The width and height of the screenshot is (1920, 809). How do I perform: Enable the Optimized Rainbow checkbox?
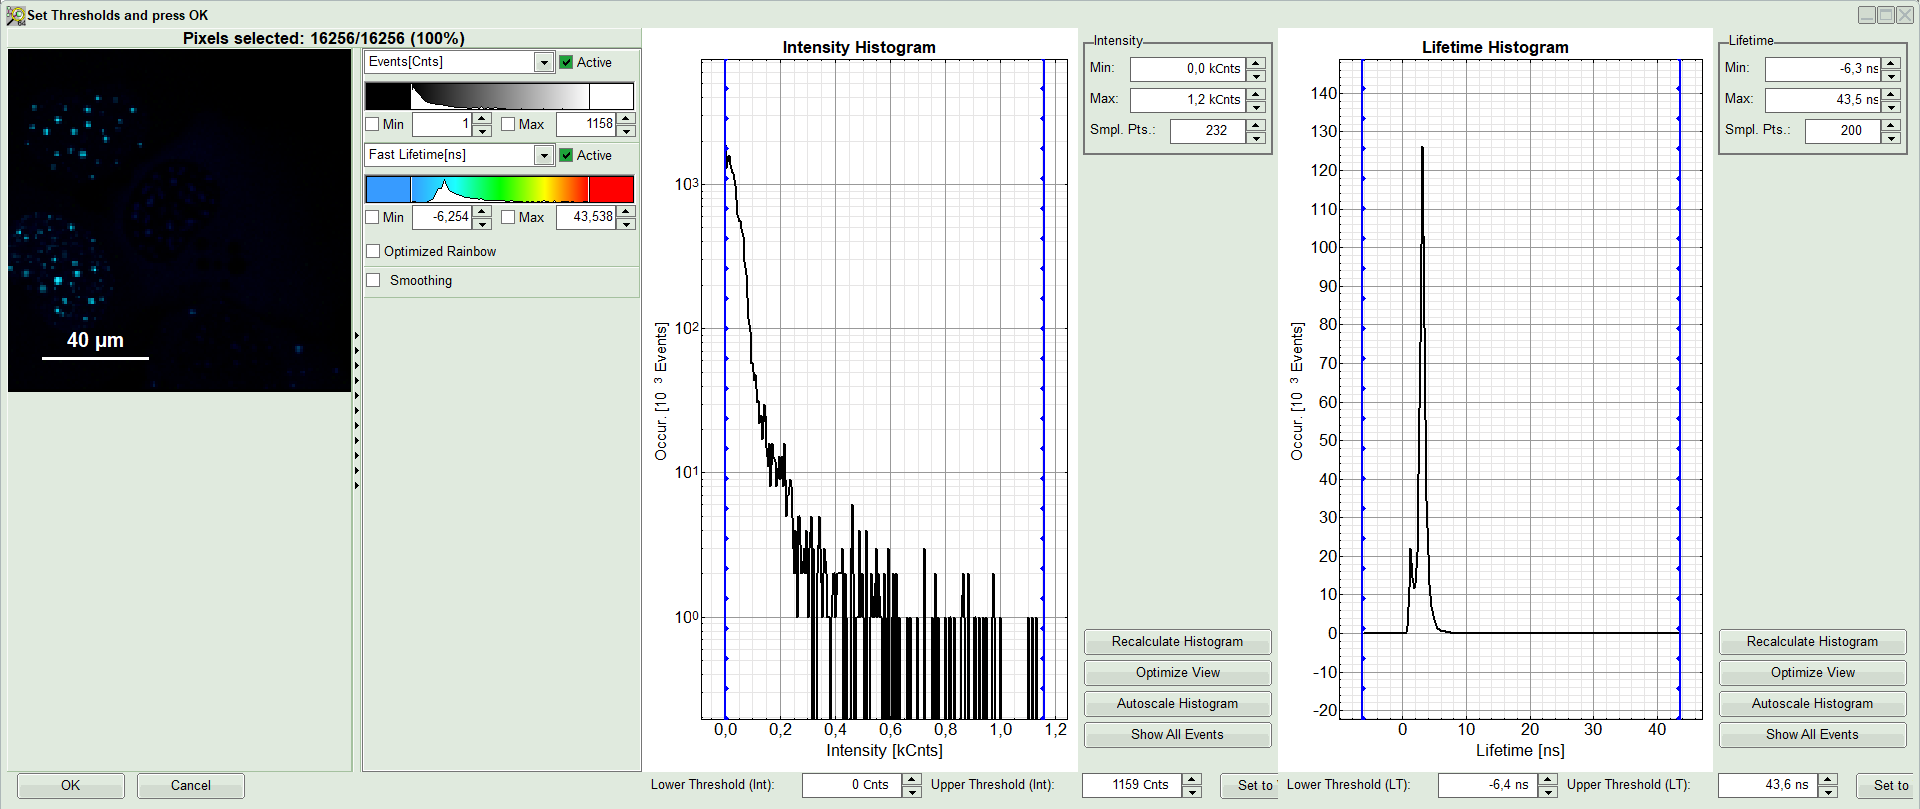[x=373, y=251]
